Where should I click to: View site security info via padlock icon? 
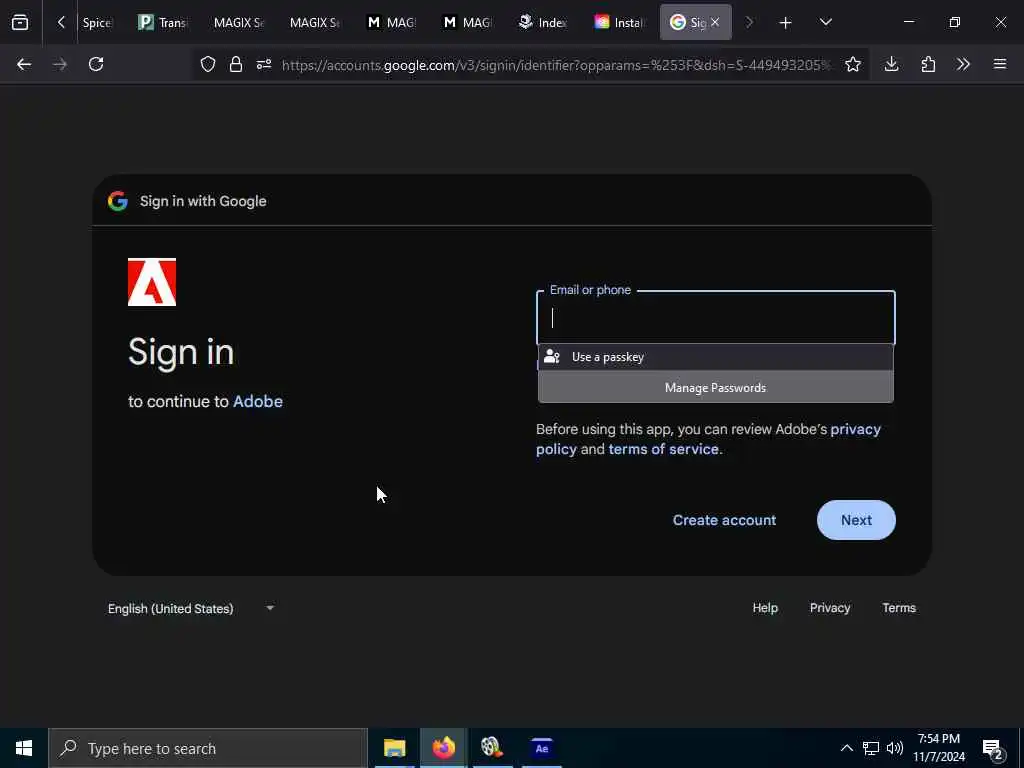click(236, 64)
